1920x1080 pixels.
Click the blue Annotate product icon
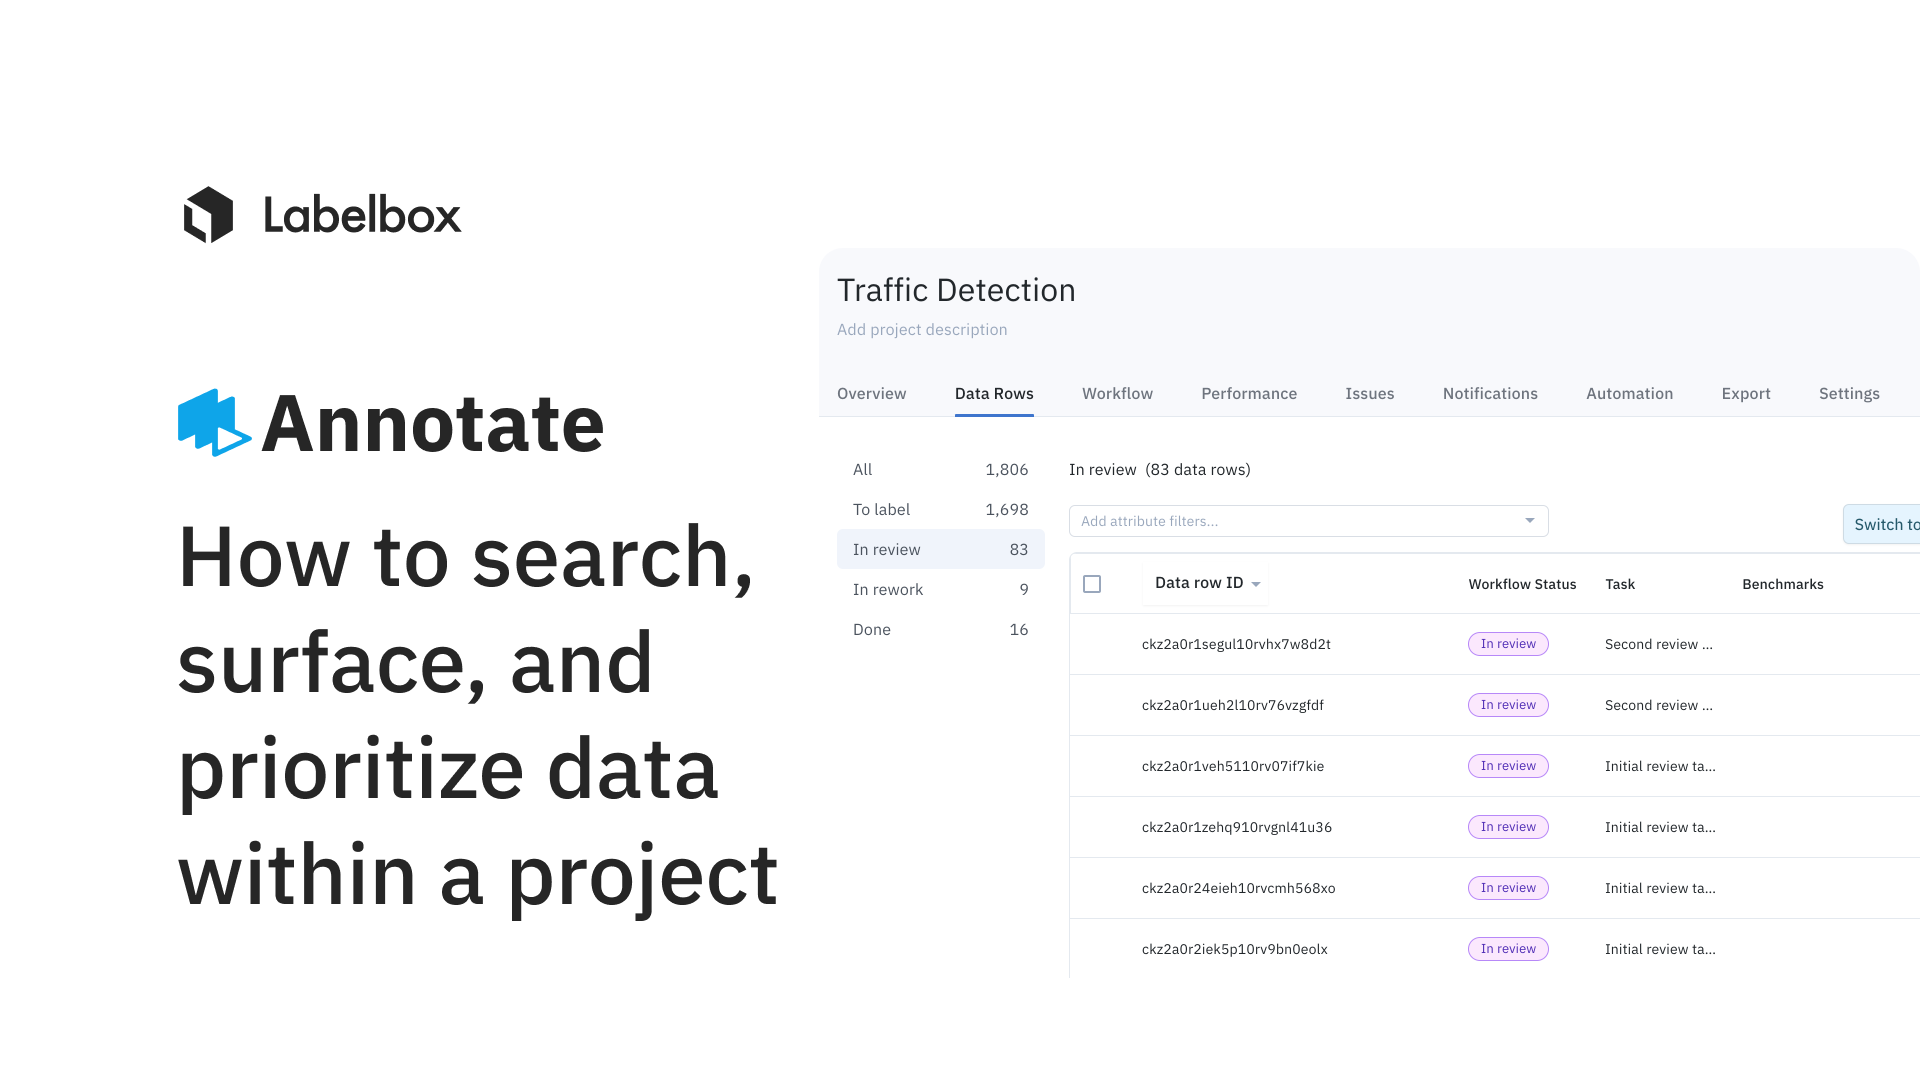(213, 423)
